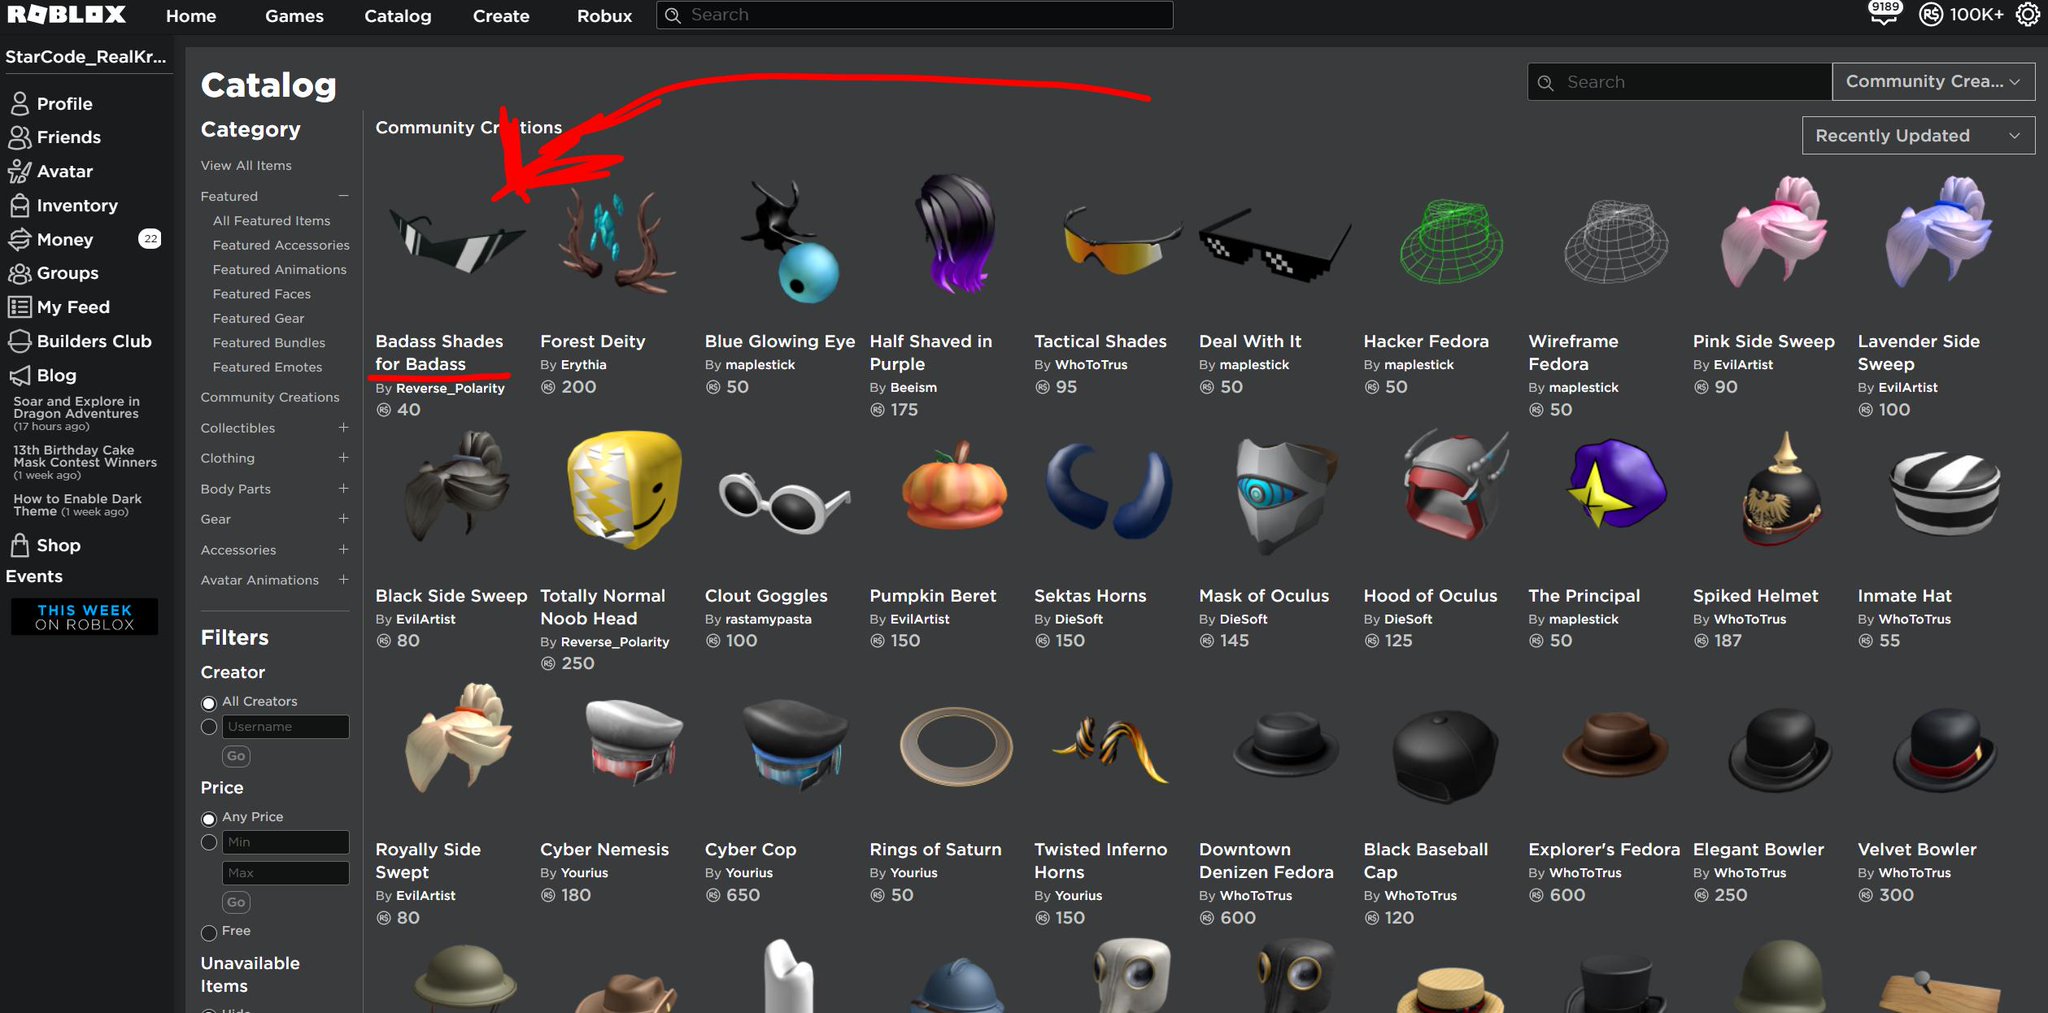Viewport: 2048px width, 1013px height.
Task: Open the Community Creations category link
Action: pos(270,397)
